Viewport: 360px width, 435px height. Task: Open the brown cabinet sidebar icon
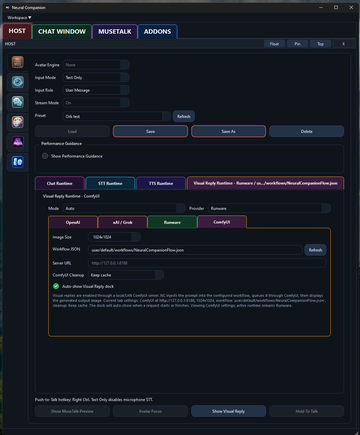click(x=18, y=62)
